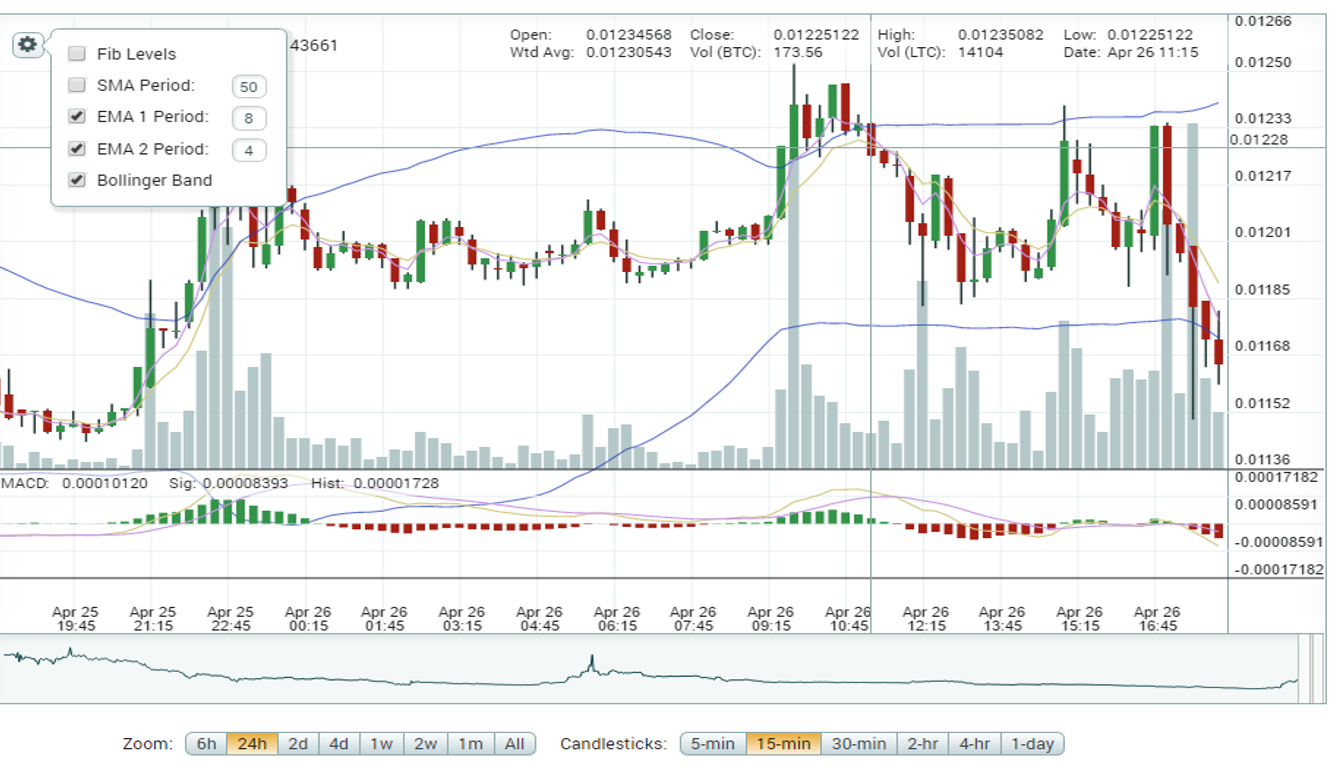The image size is (1336, 770).
Task: Click the Wtd Avg value 0.01230543
Action: (629, 52)
